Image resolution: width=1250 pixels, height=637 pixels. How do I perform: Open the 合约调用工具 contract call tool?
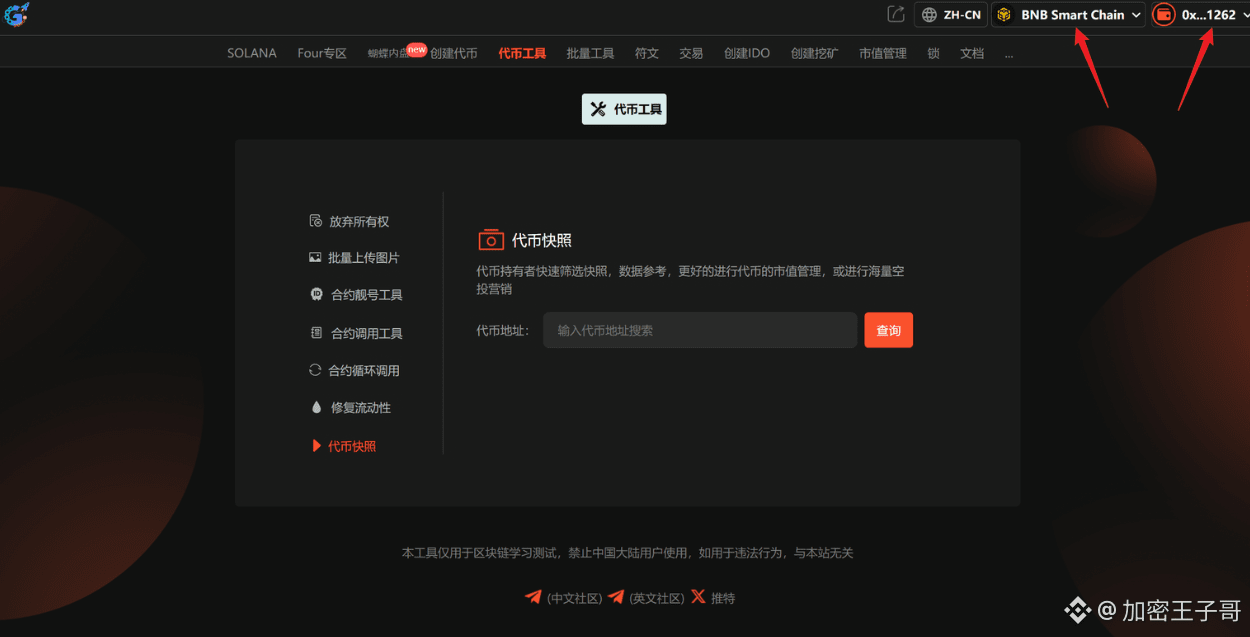pos(355,333)
